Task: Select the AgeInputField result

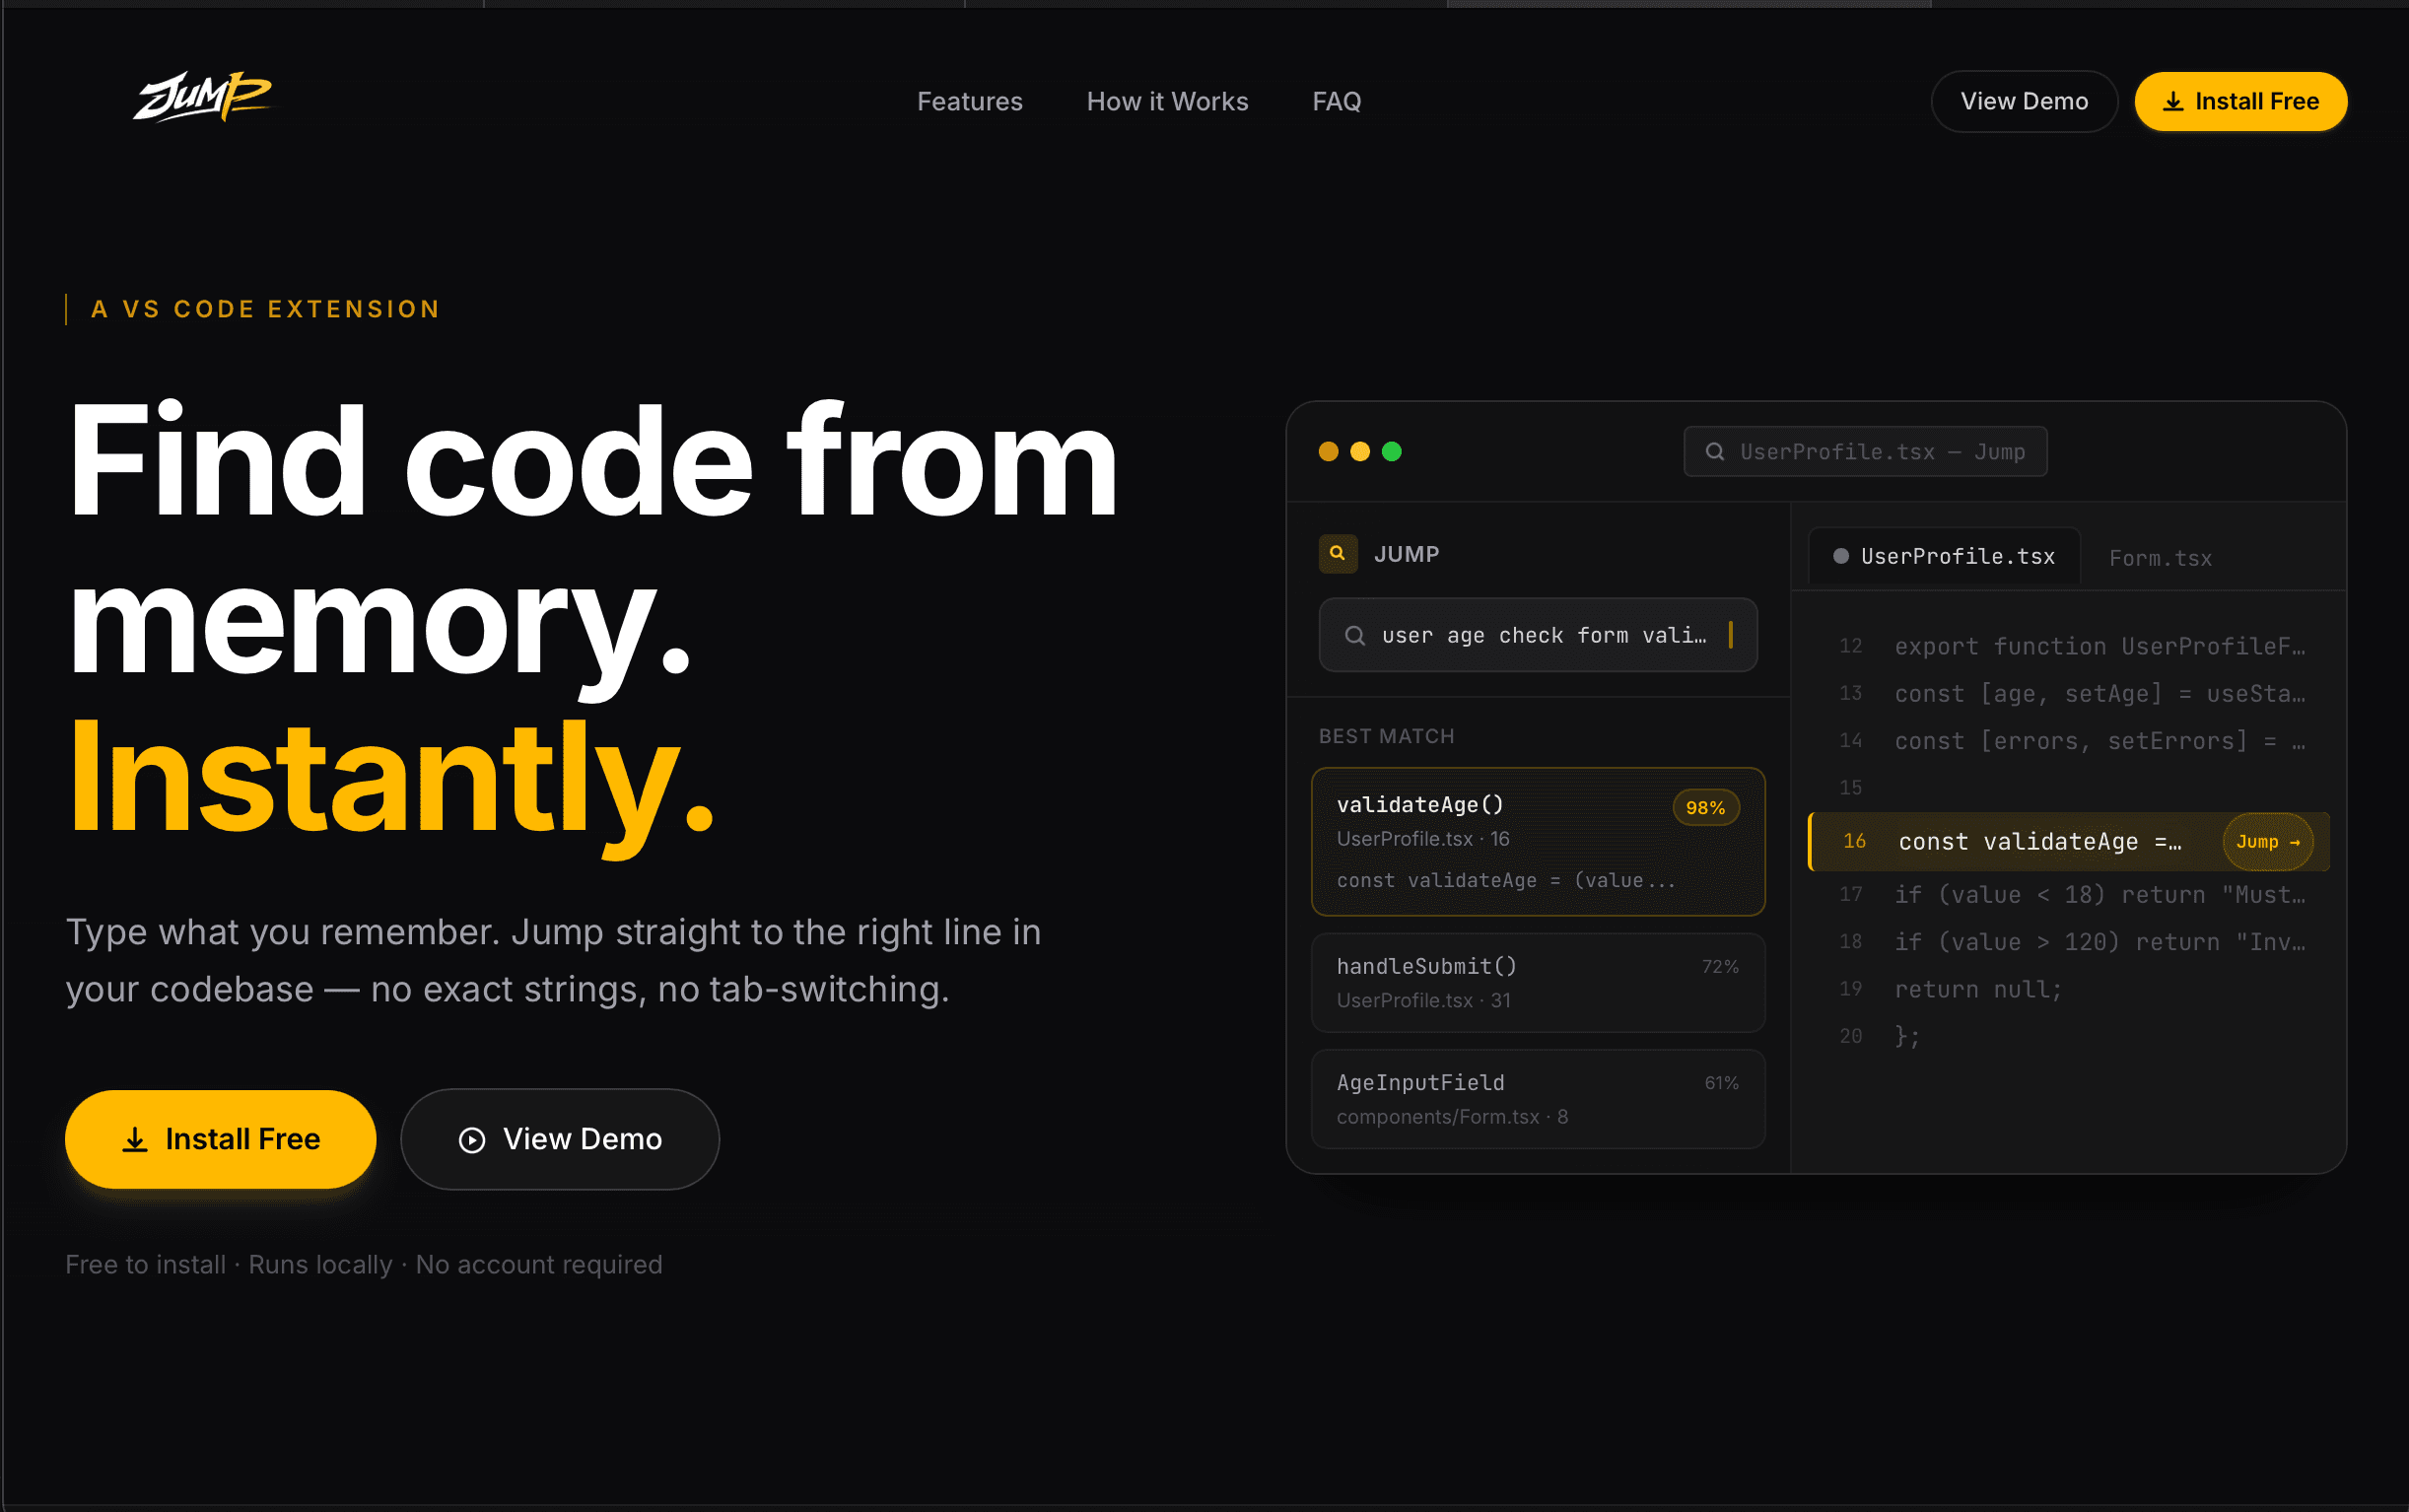Action: pyautogui.click(x=1537, y=1098)
